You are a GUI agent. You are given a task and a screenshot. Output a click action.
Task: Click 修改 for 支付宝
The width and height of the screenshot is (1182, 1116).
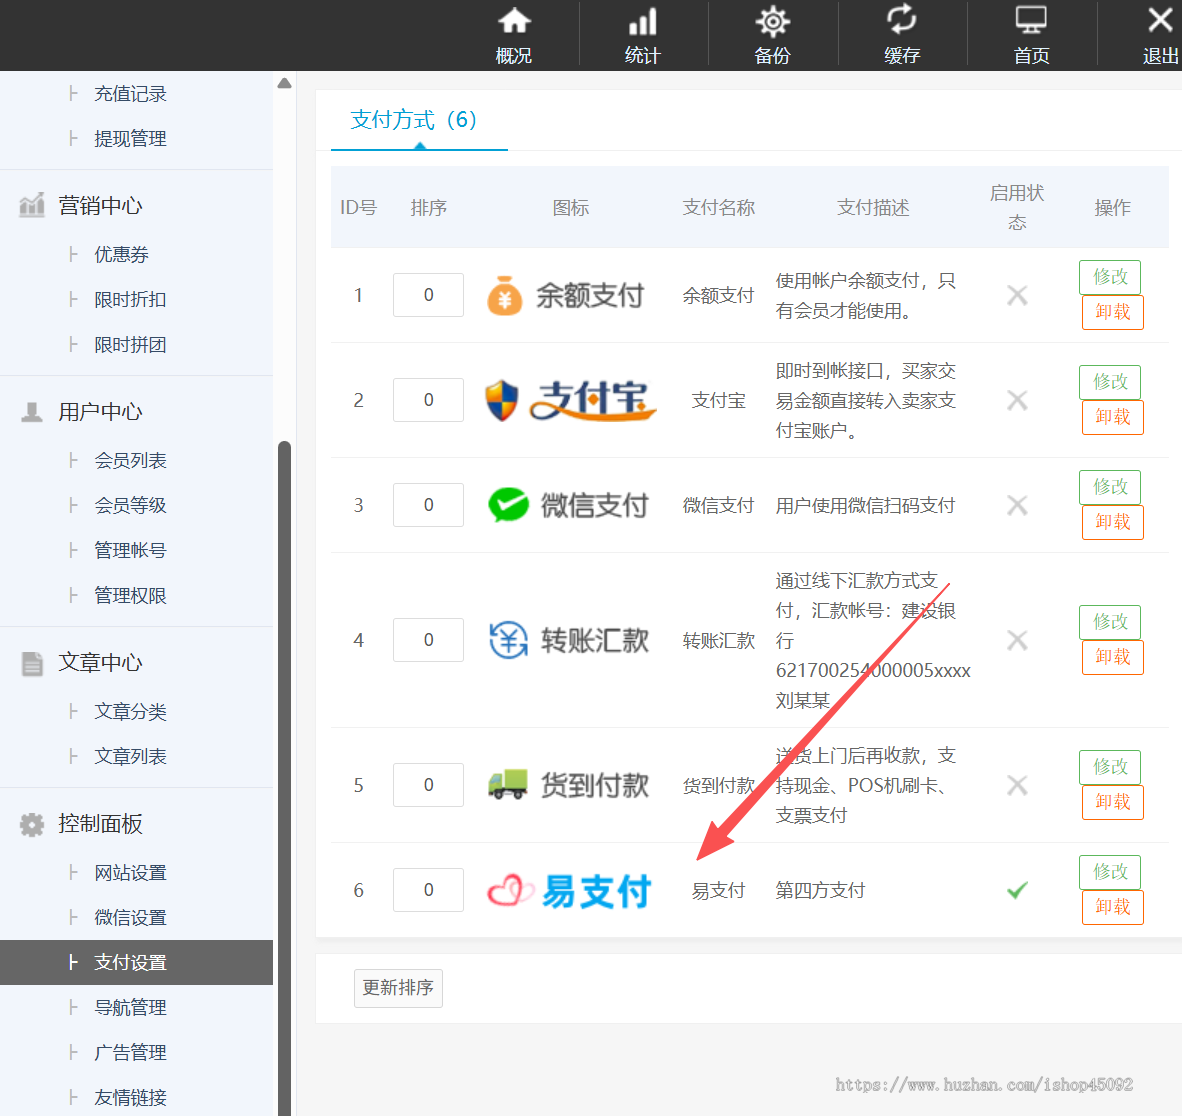pos(1110,382)
